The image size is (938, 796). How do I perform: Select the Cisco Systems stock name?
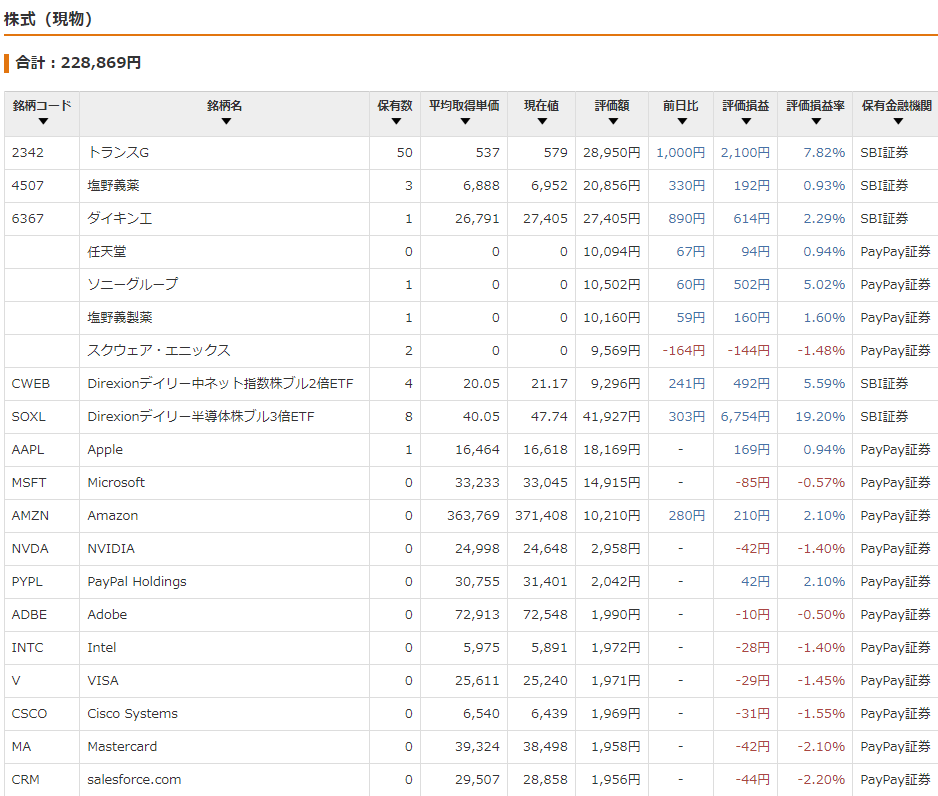tap(132, 713)
